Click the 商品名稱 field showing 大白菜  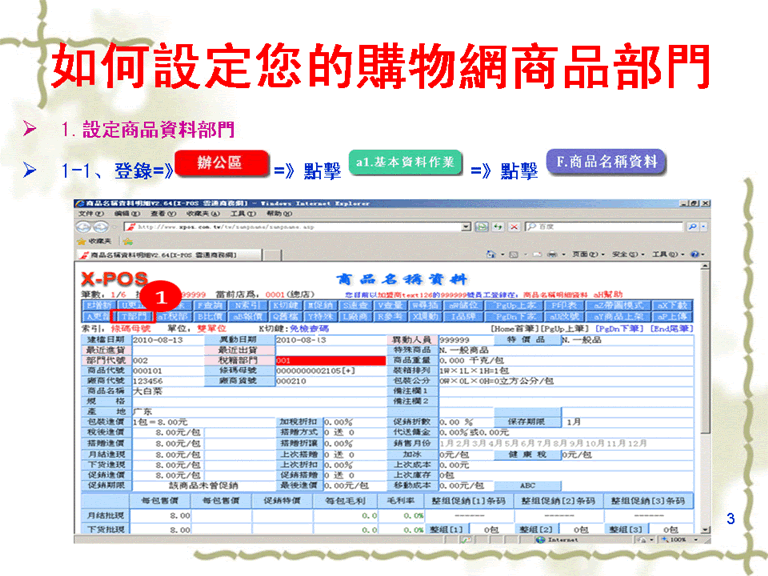[260, 391]
